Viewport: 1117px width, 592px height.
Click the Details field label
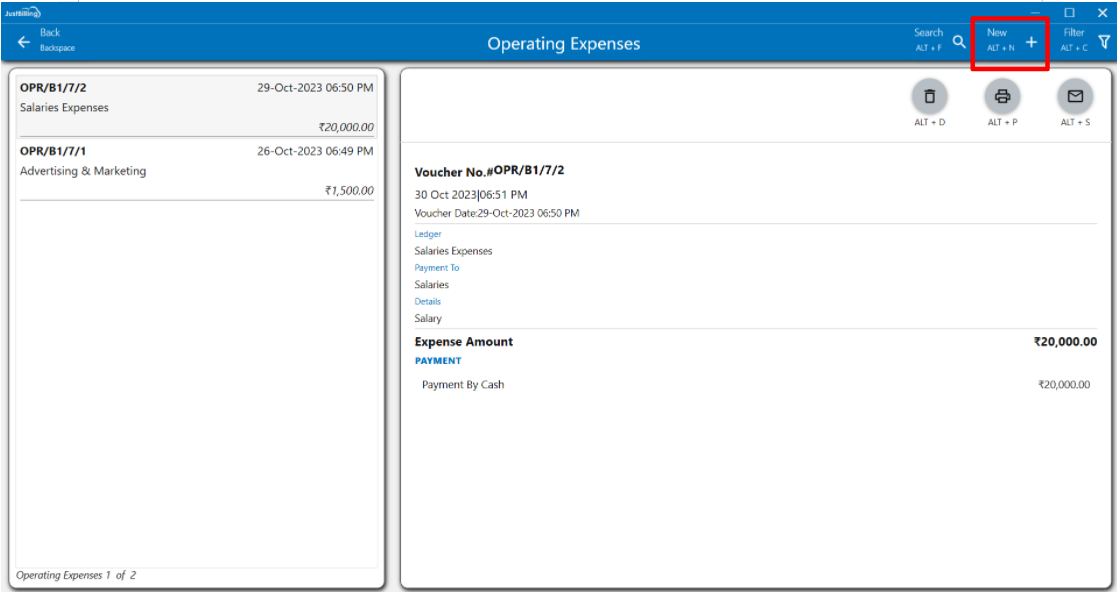(x=428, y=301)
